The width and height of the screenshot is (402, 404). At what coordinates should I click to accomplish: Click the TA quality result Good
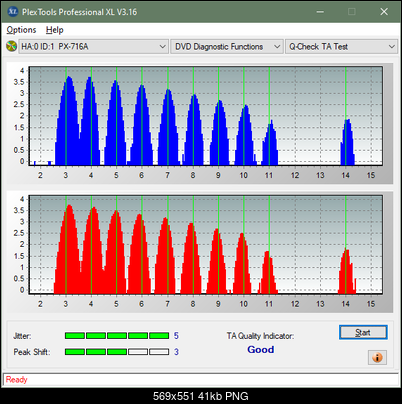[261, 349]
